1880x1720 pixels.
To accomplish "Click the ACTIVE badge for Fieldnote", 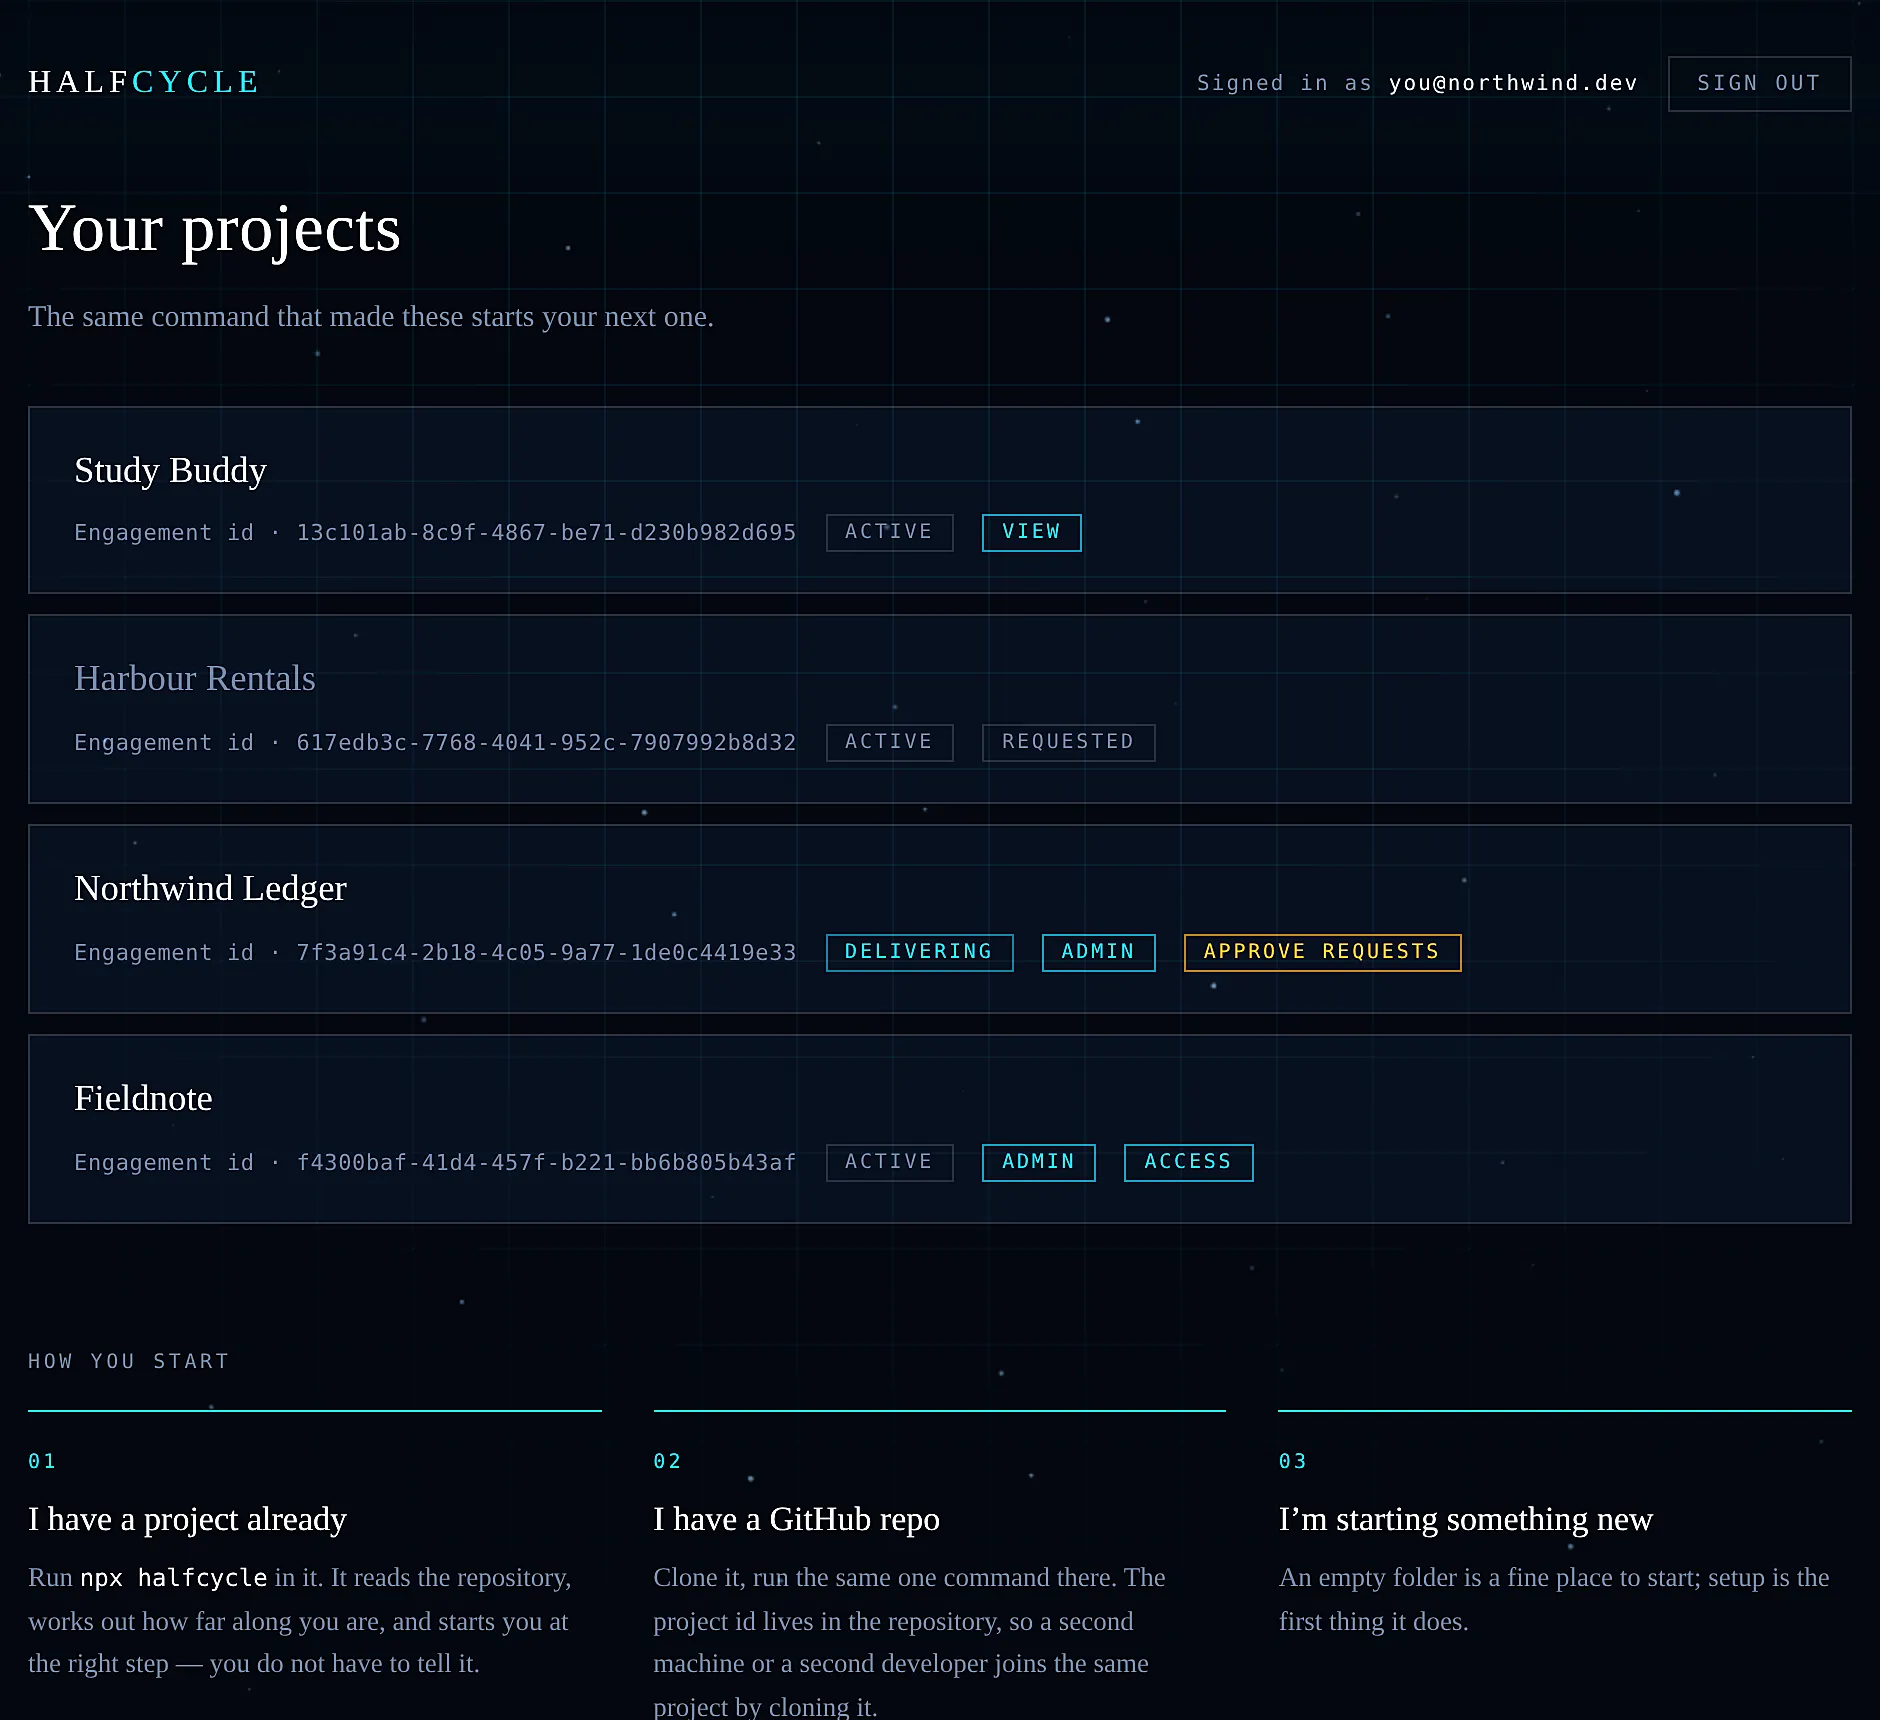I will coord(889,1162).
